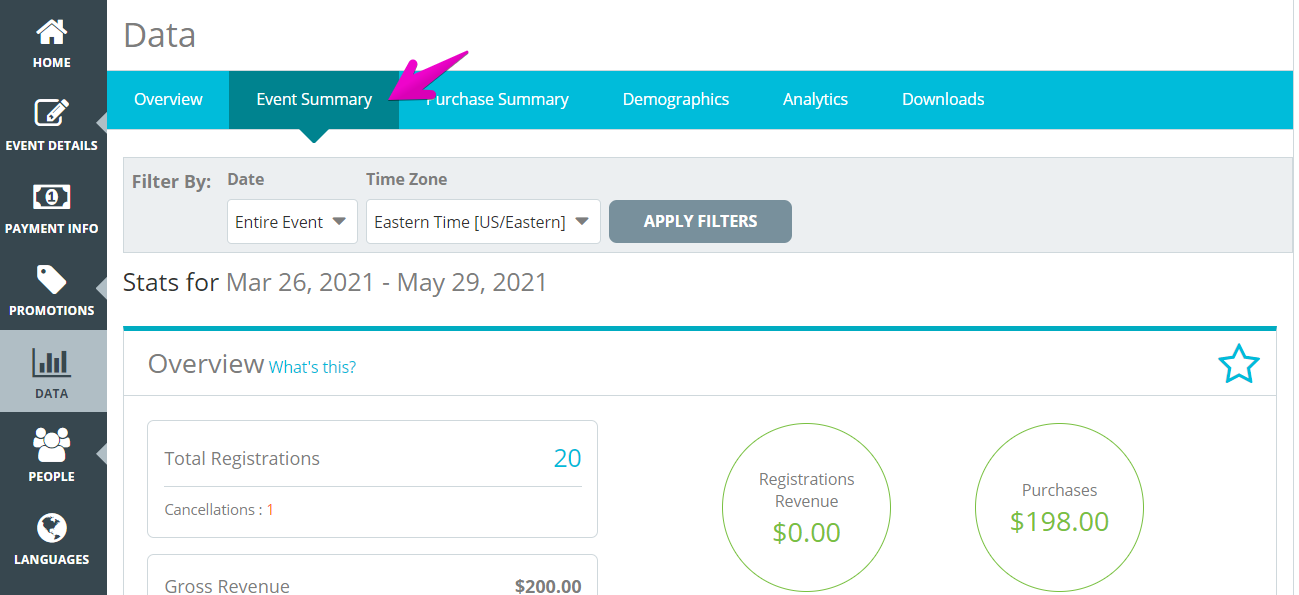Viewport: 1299px width, 595px height.
Task: Go to the Demographics tab
Action: (676, 99)
